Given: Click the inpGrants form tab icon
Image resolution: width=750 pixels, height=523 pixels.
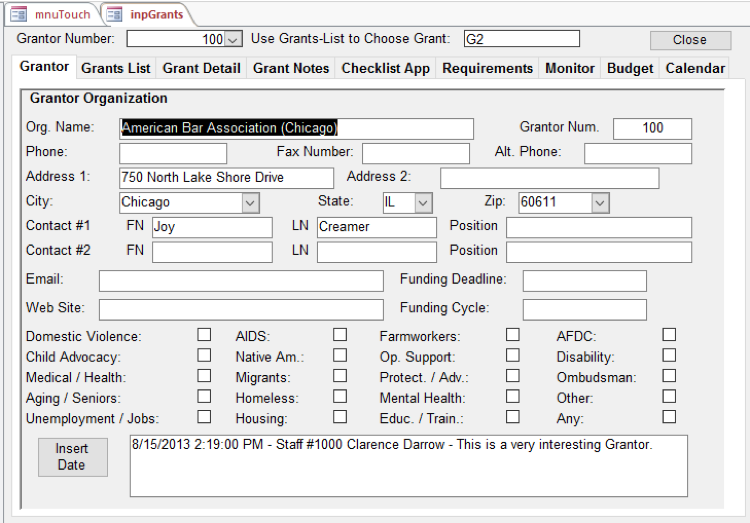Looking at the screenshot, I should (113, 14).
